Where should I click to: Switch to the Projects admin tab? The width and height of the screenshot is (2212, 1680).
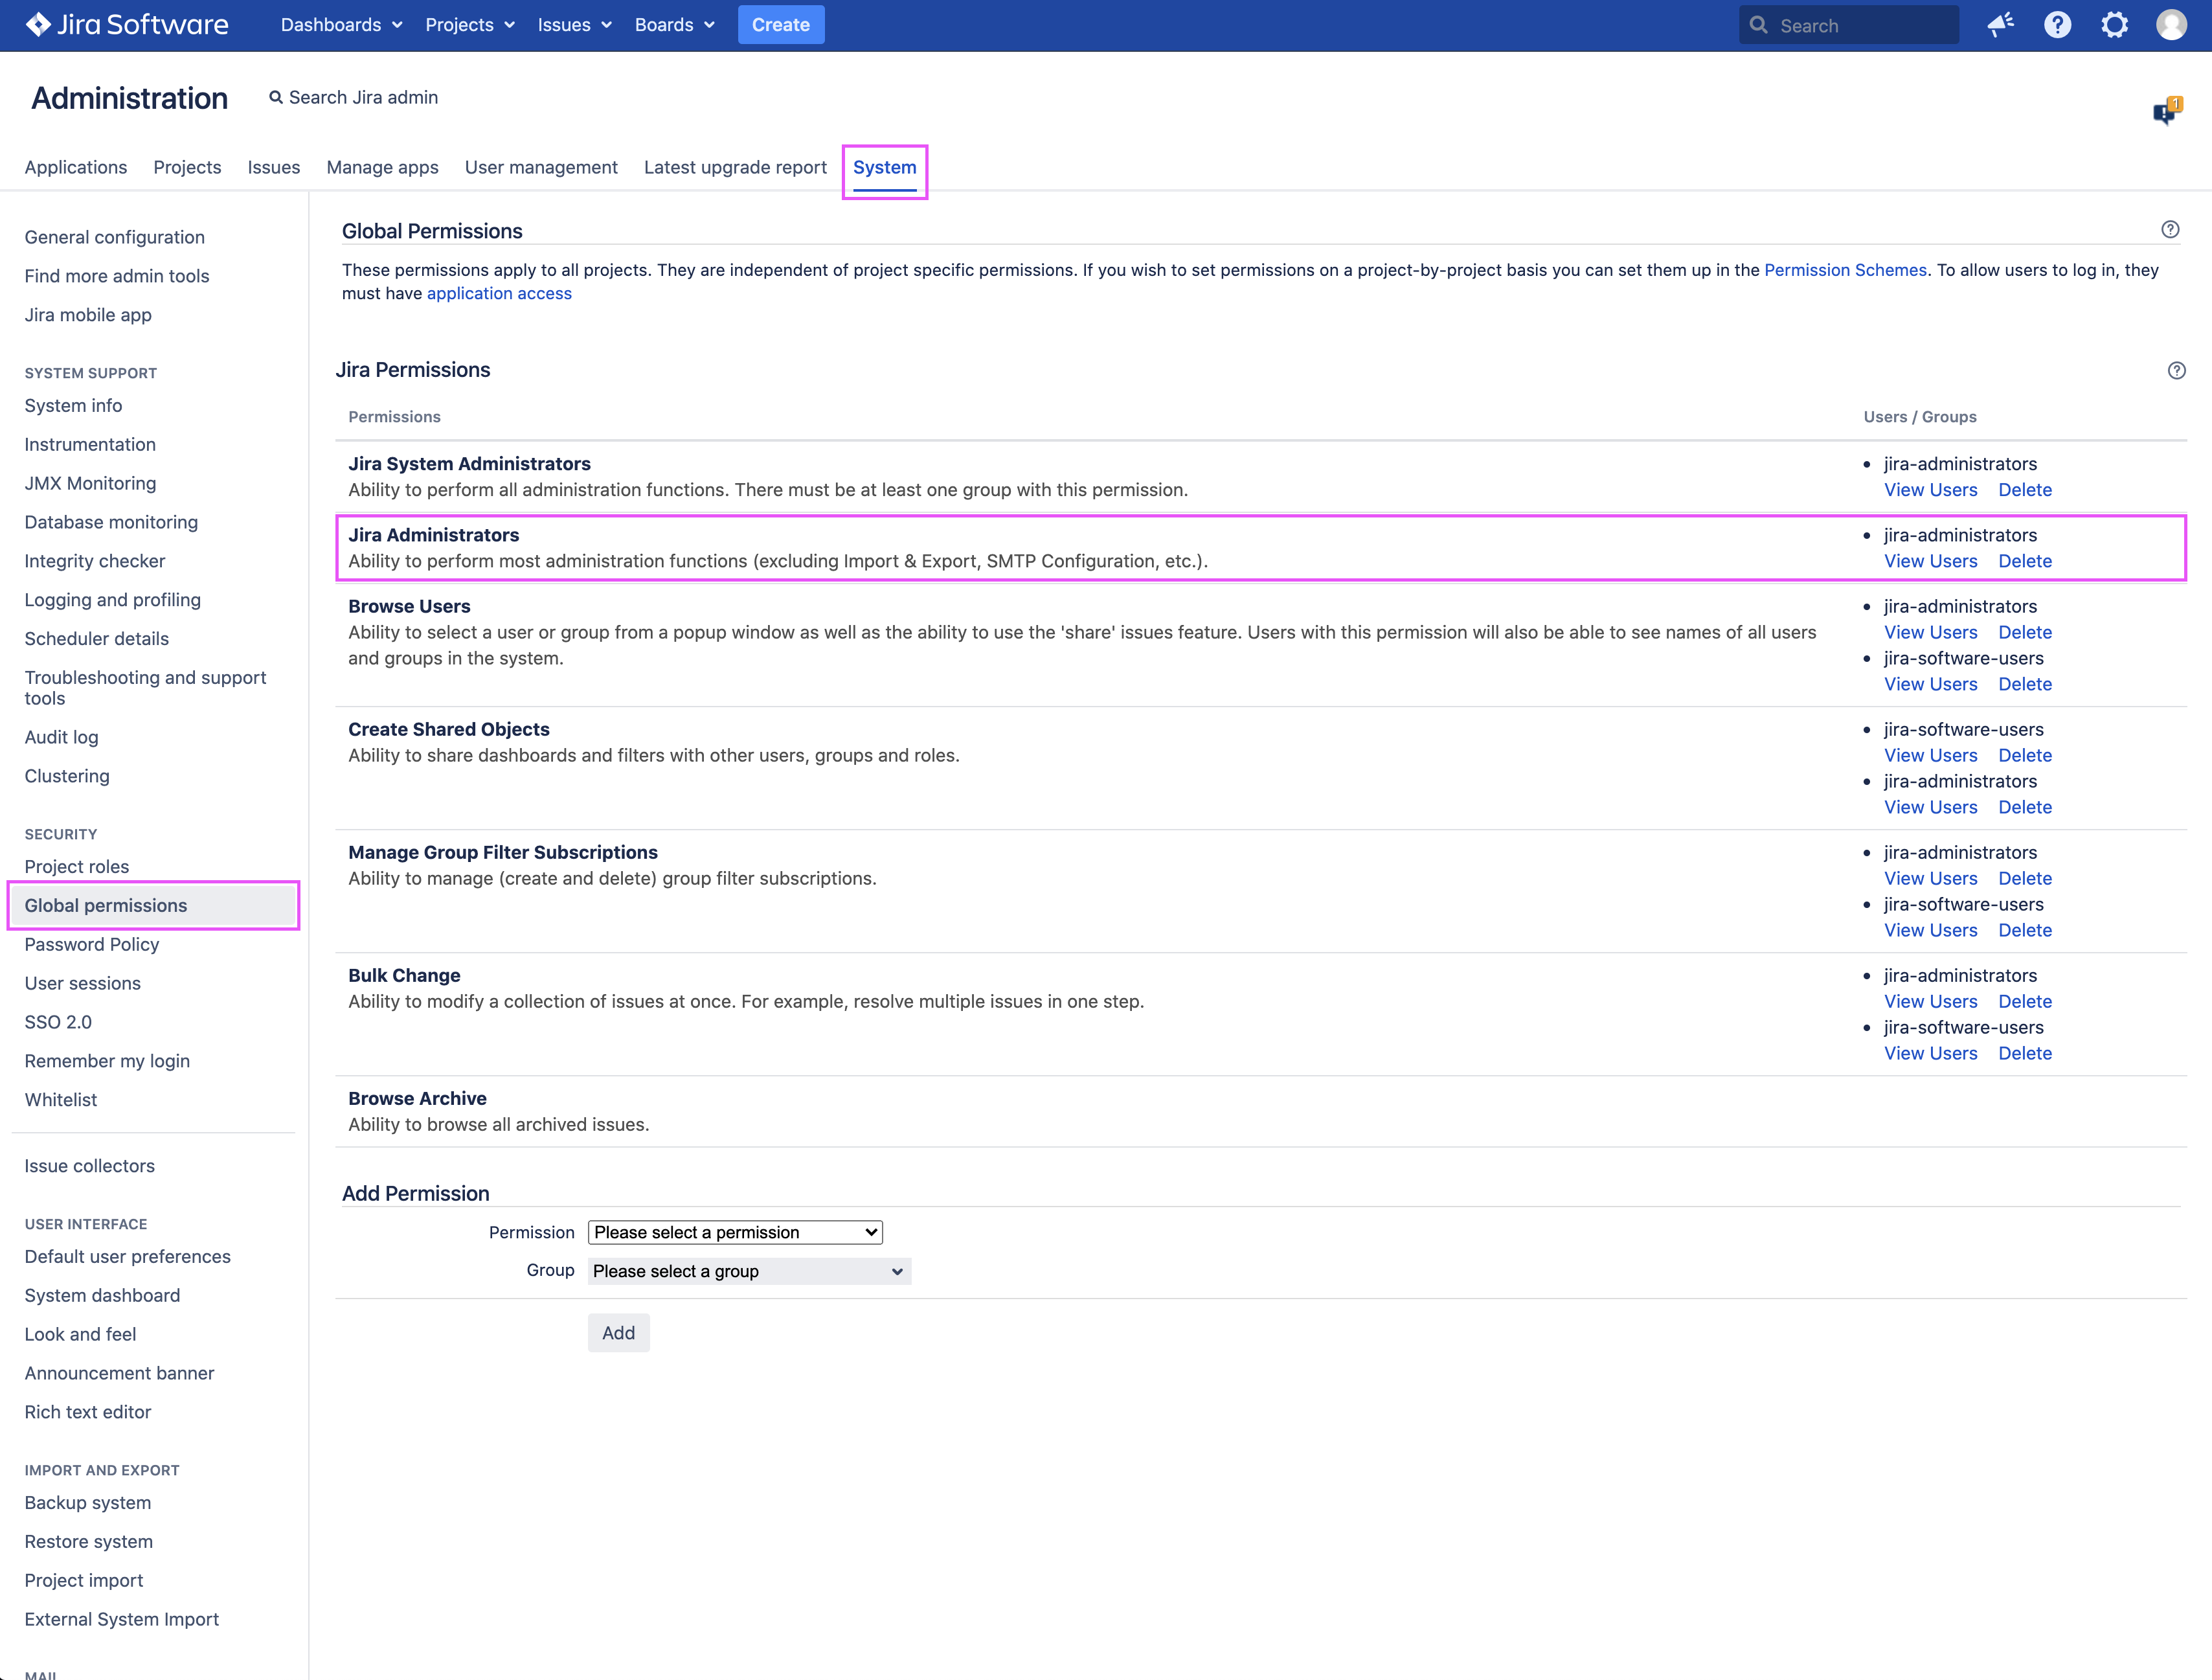[187, 168]
